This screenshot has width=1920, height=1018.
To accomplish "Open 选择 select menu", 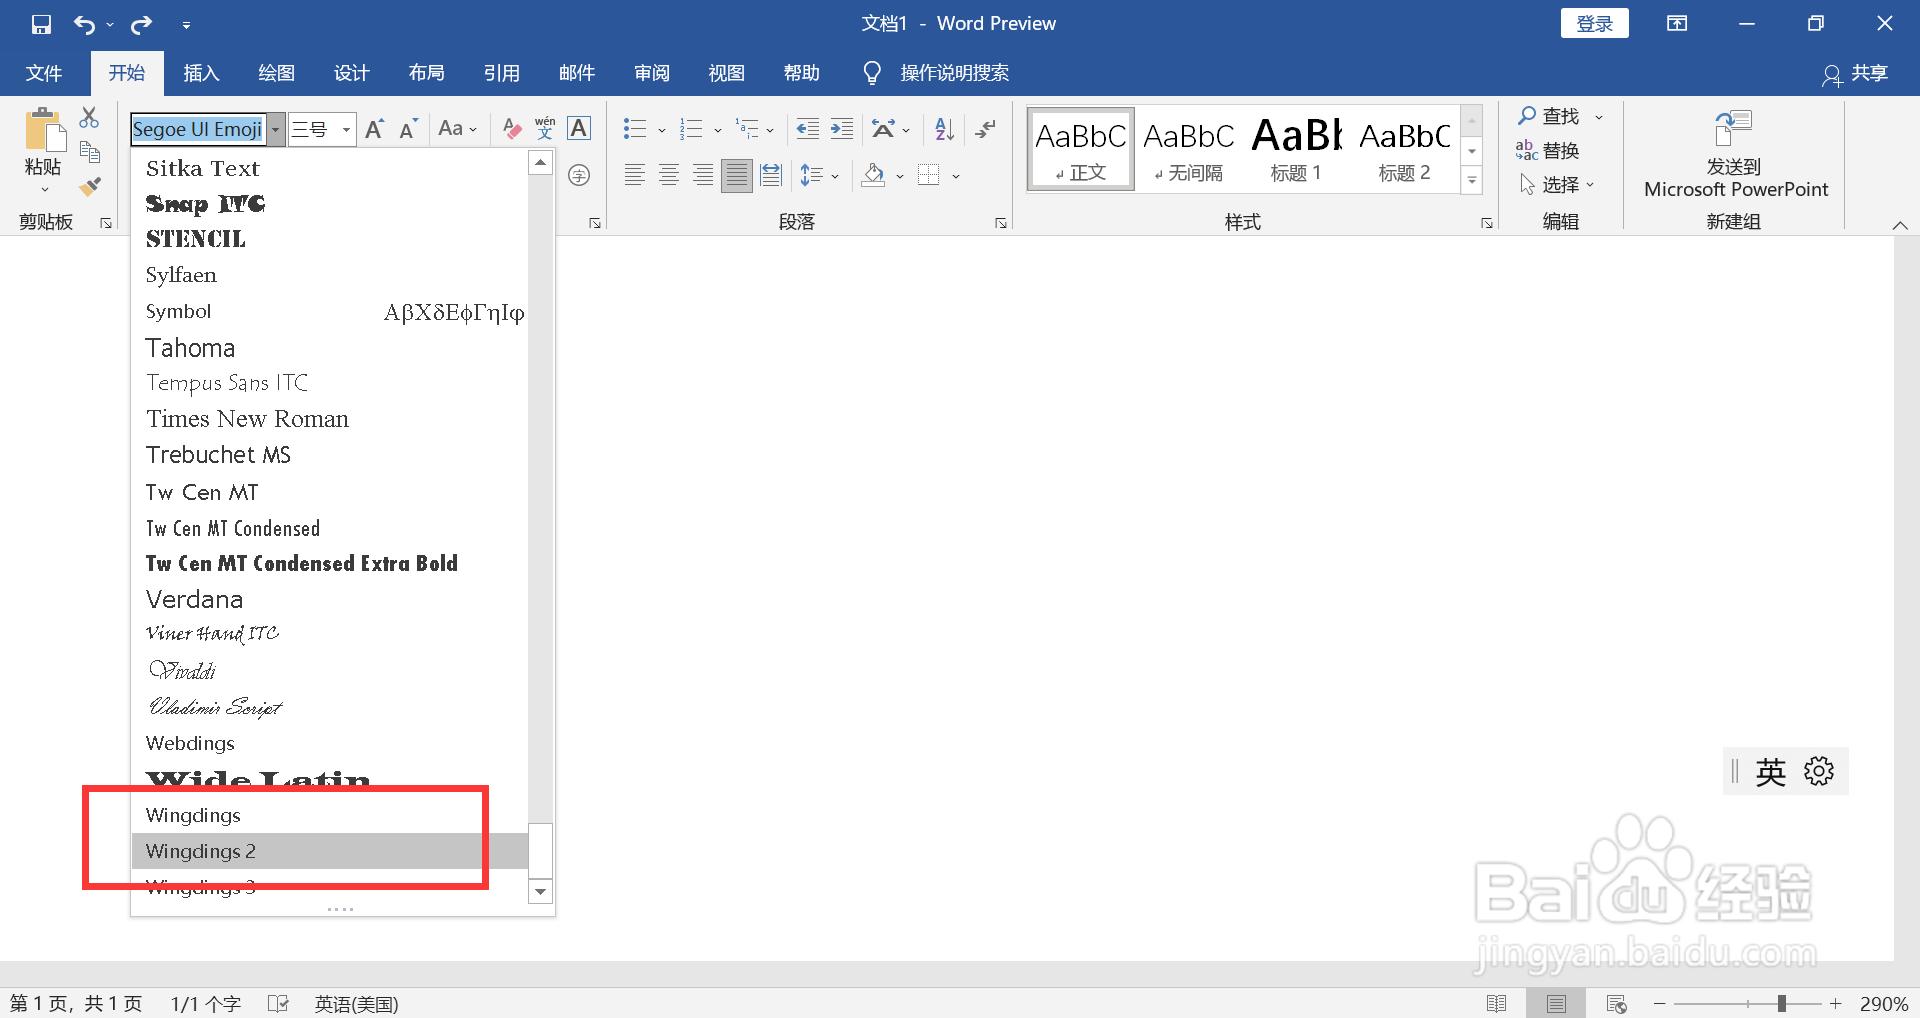I will click(1556, 185).
